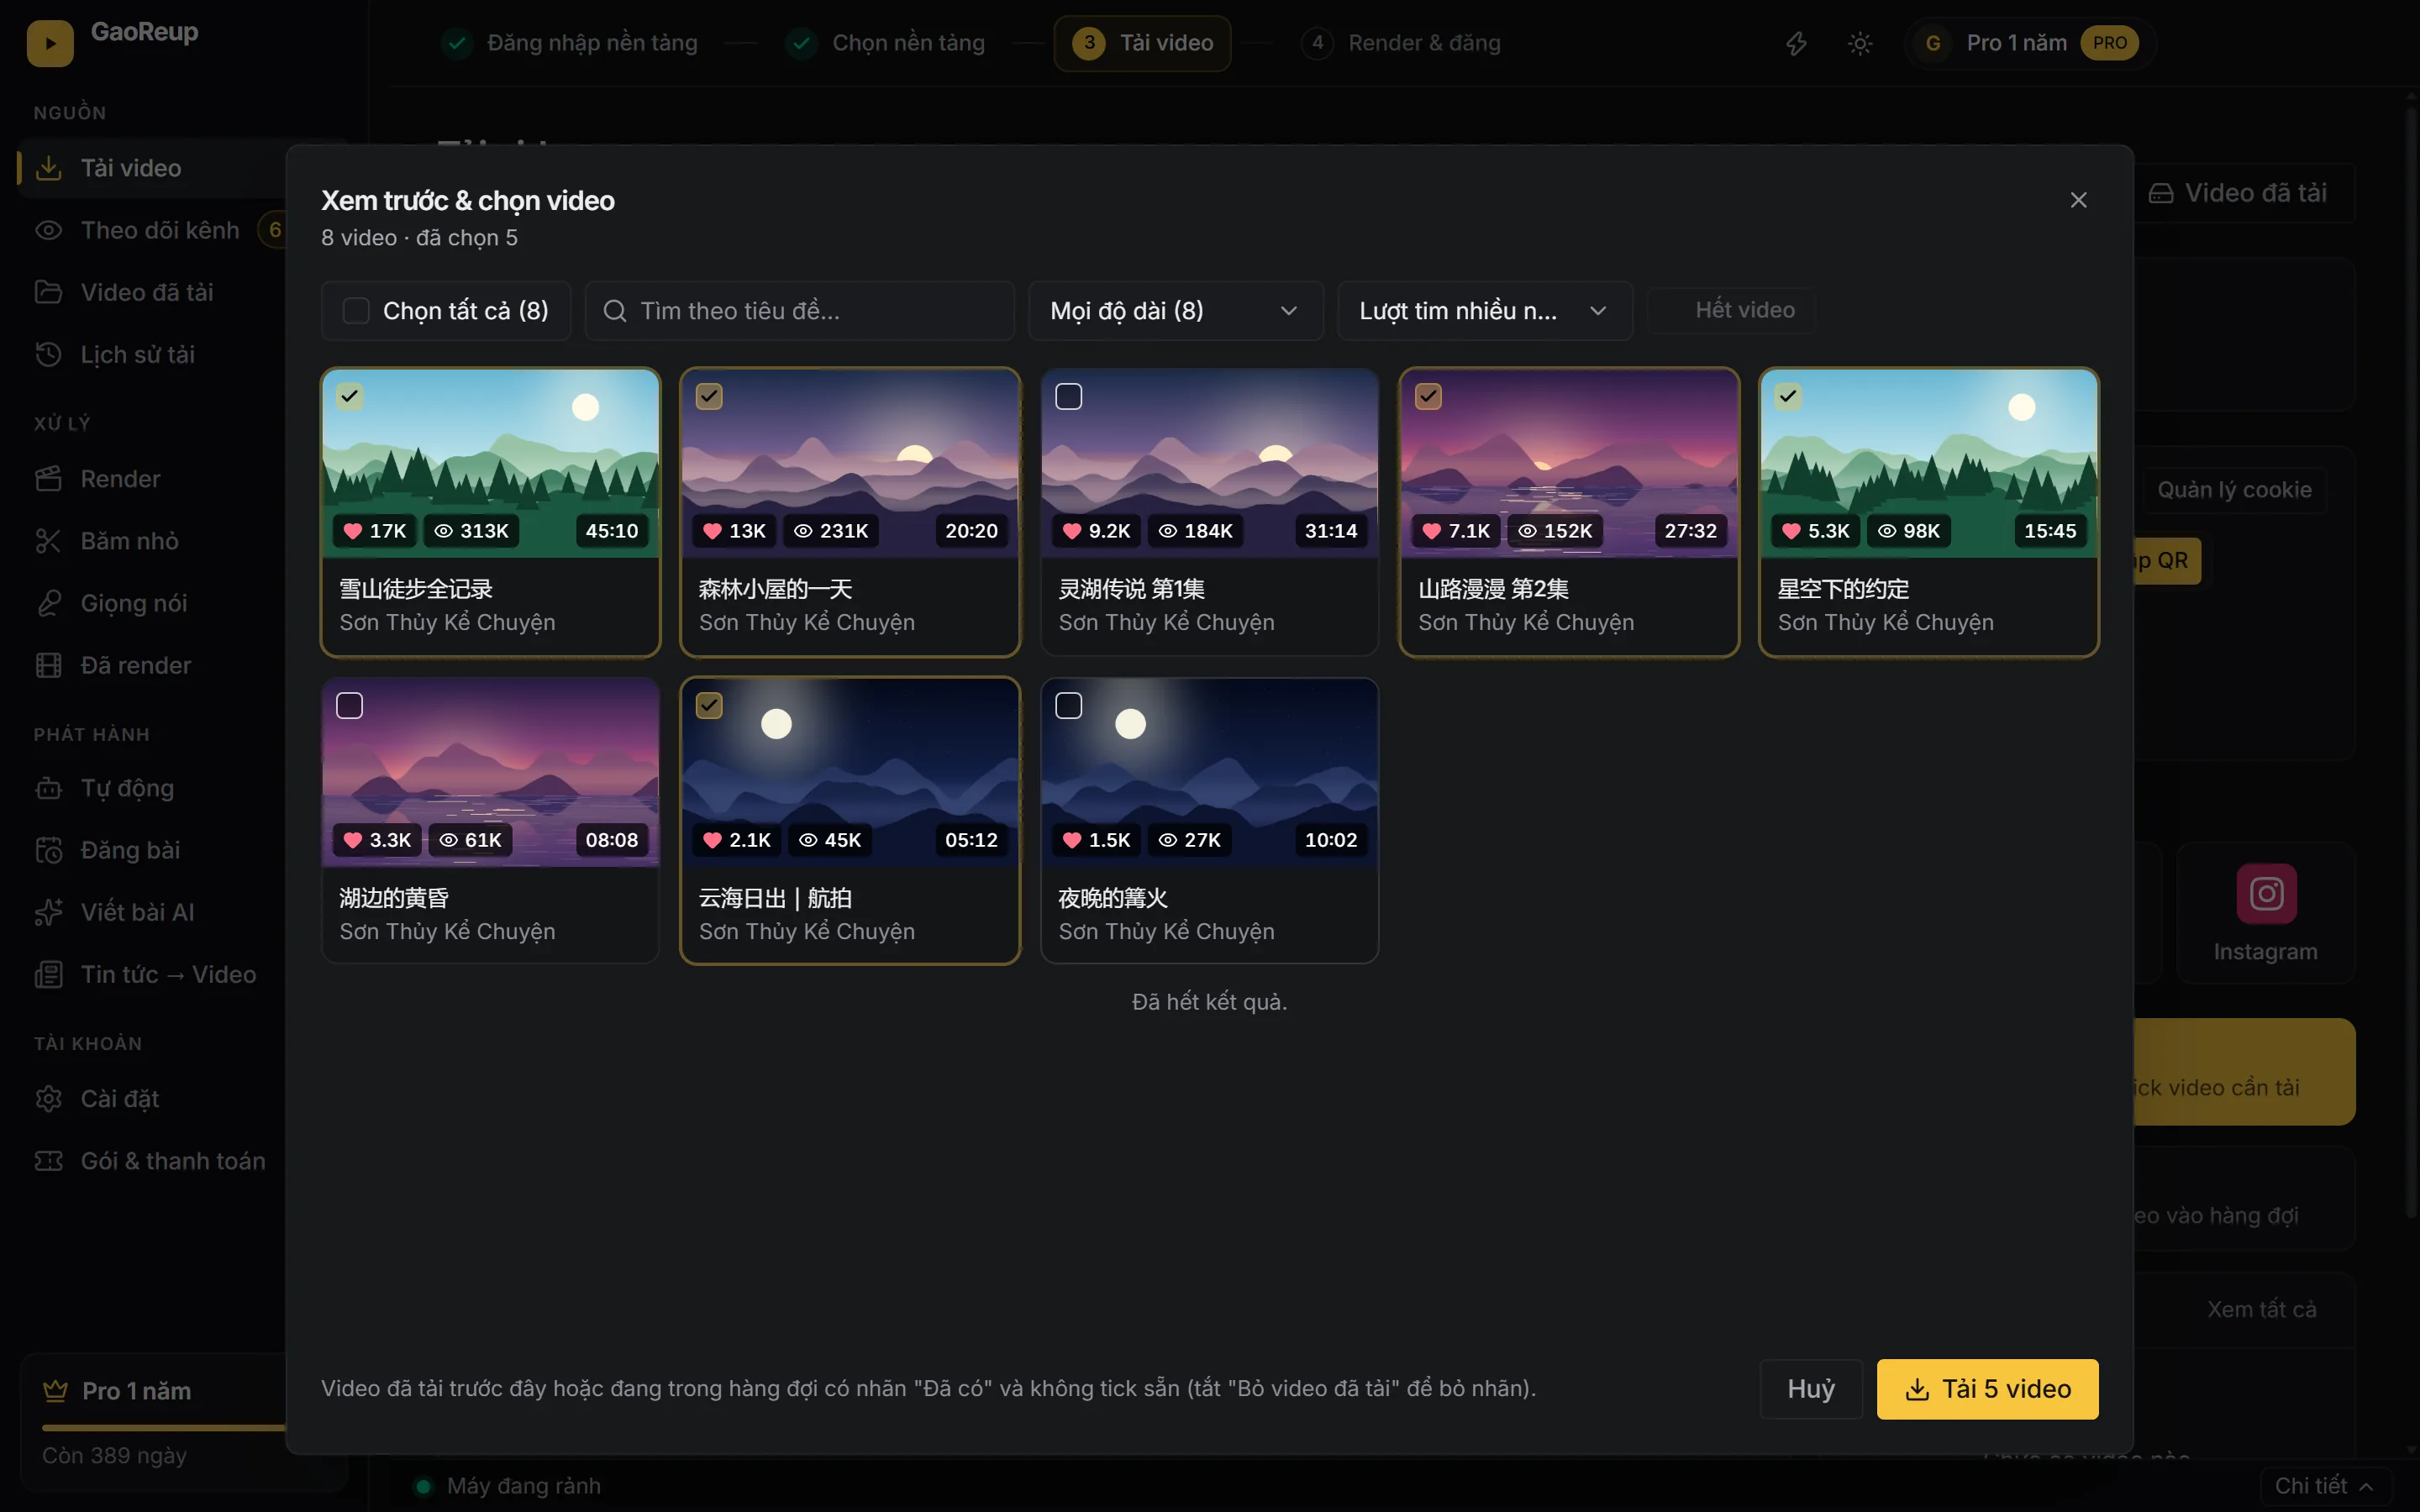Screen dimensions: 2420x1512
Task: Click the Tải 5 video button
Action: point(1987,1389)
